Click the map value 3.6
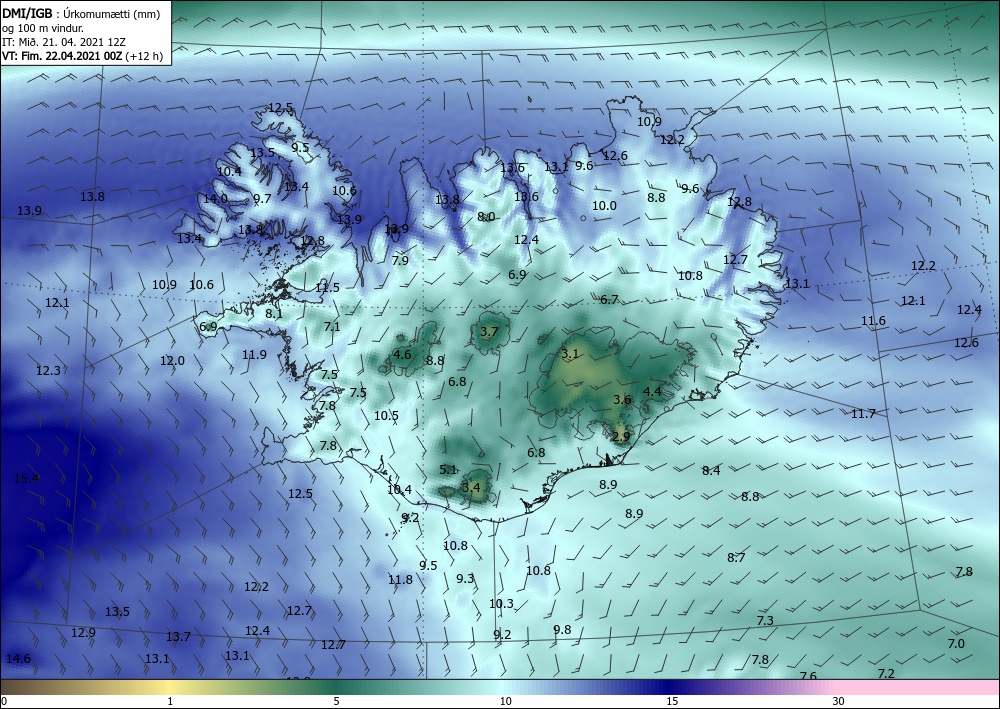 (622, 400)
